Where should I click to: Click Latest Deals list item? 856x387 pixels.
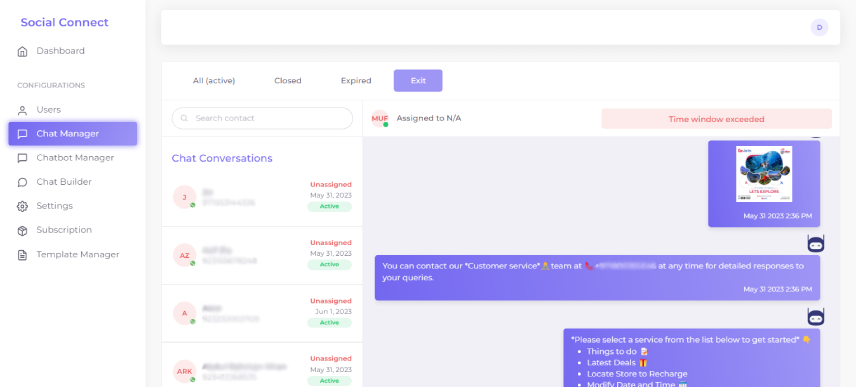(616, 362)
